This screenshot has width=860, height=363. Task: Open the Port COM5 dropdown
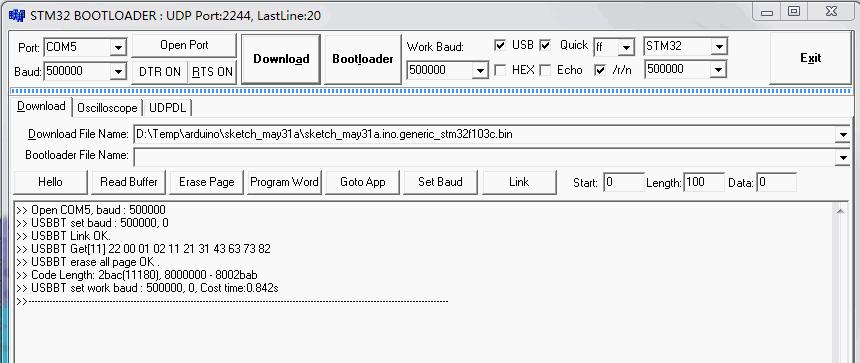tap(118, 47)
